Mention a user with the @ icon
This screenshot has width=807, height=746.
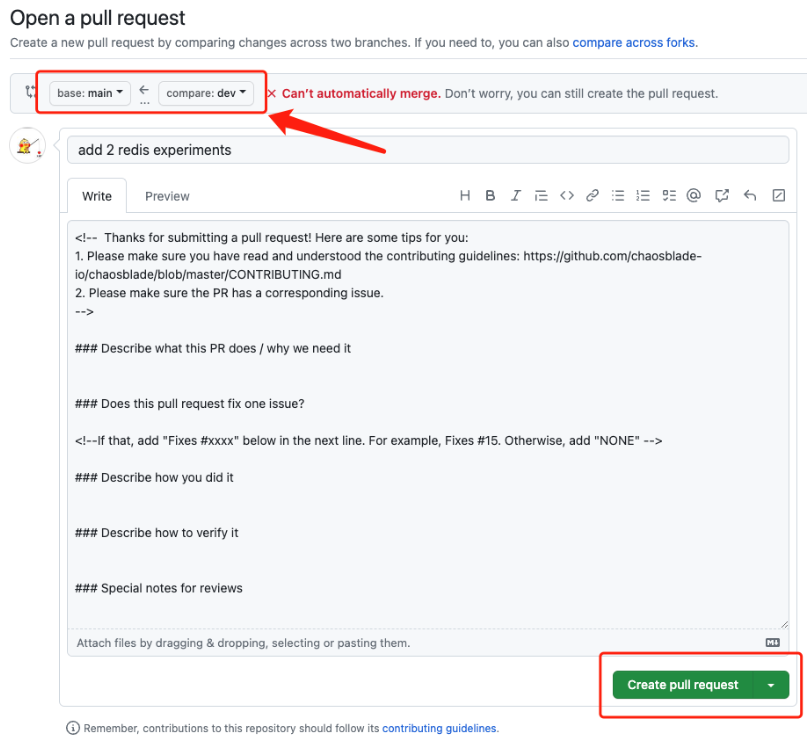click(694, 196)
